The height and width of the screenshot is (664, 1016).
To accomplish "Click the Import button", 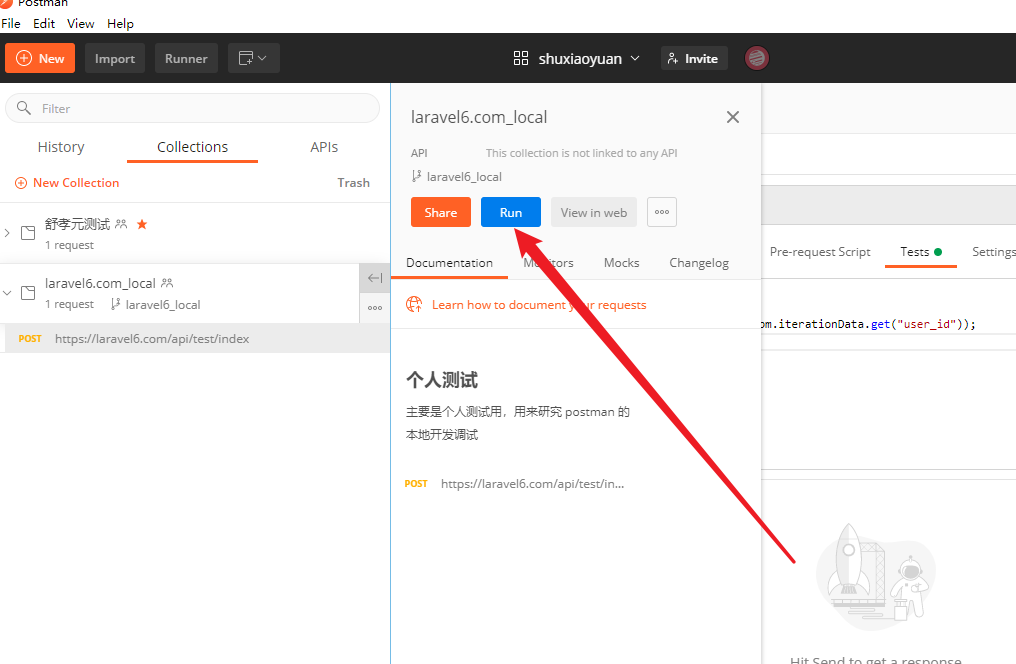I will point(115,58).
